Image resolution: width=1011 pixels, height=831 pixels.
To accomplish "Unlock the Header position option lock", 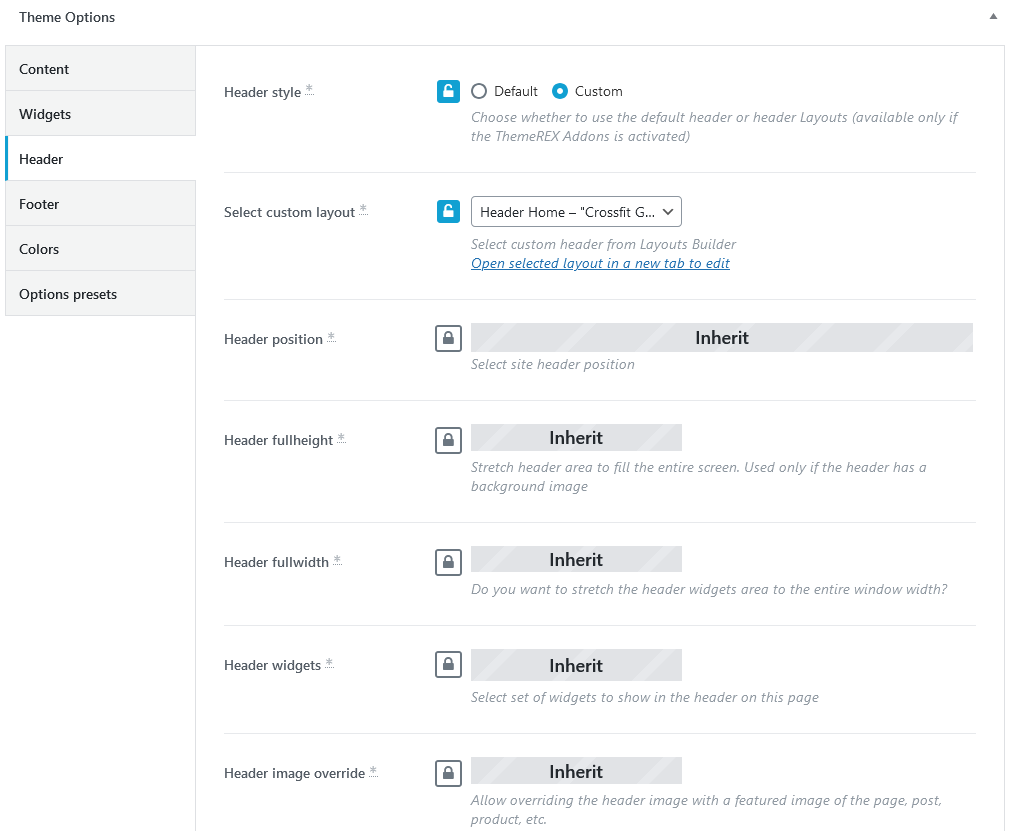I will 448,338.
